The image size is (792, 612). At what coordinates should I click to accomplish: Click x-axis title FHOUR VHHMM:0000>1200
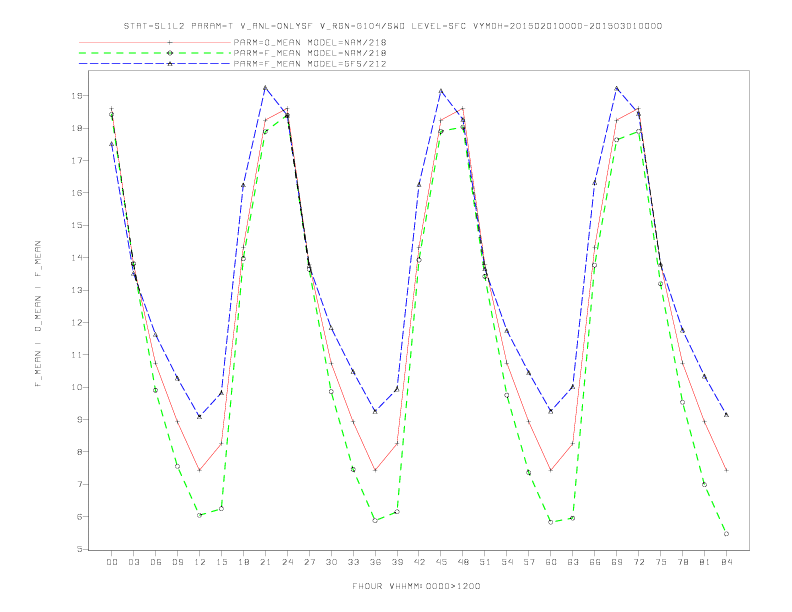(416, 586)
